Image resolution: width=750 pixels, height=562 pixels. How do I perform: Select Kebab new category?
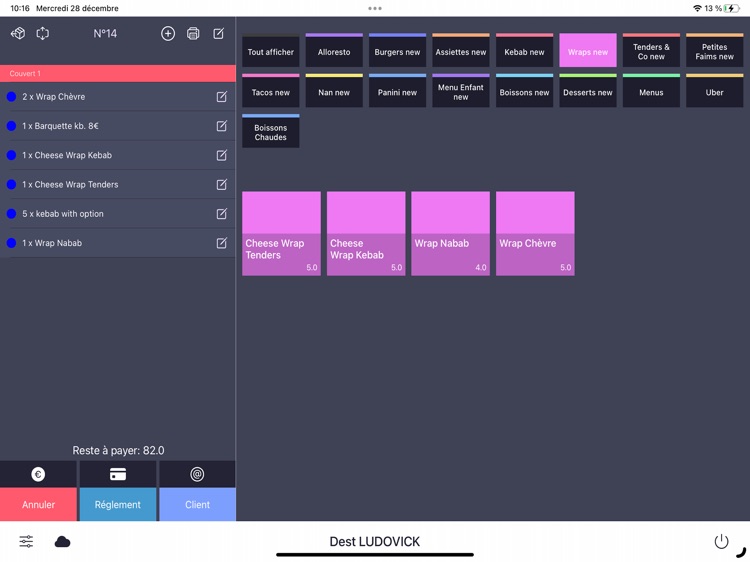pos(524,50)
